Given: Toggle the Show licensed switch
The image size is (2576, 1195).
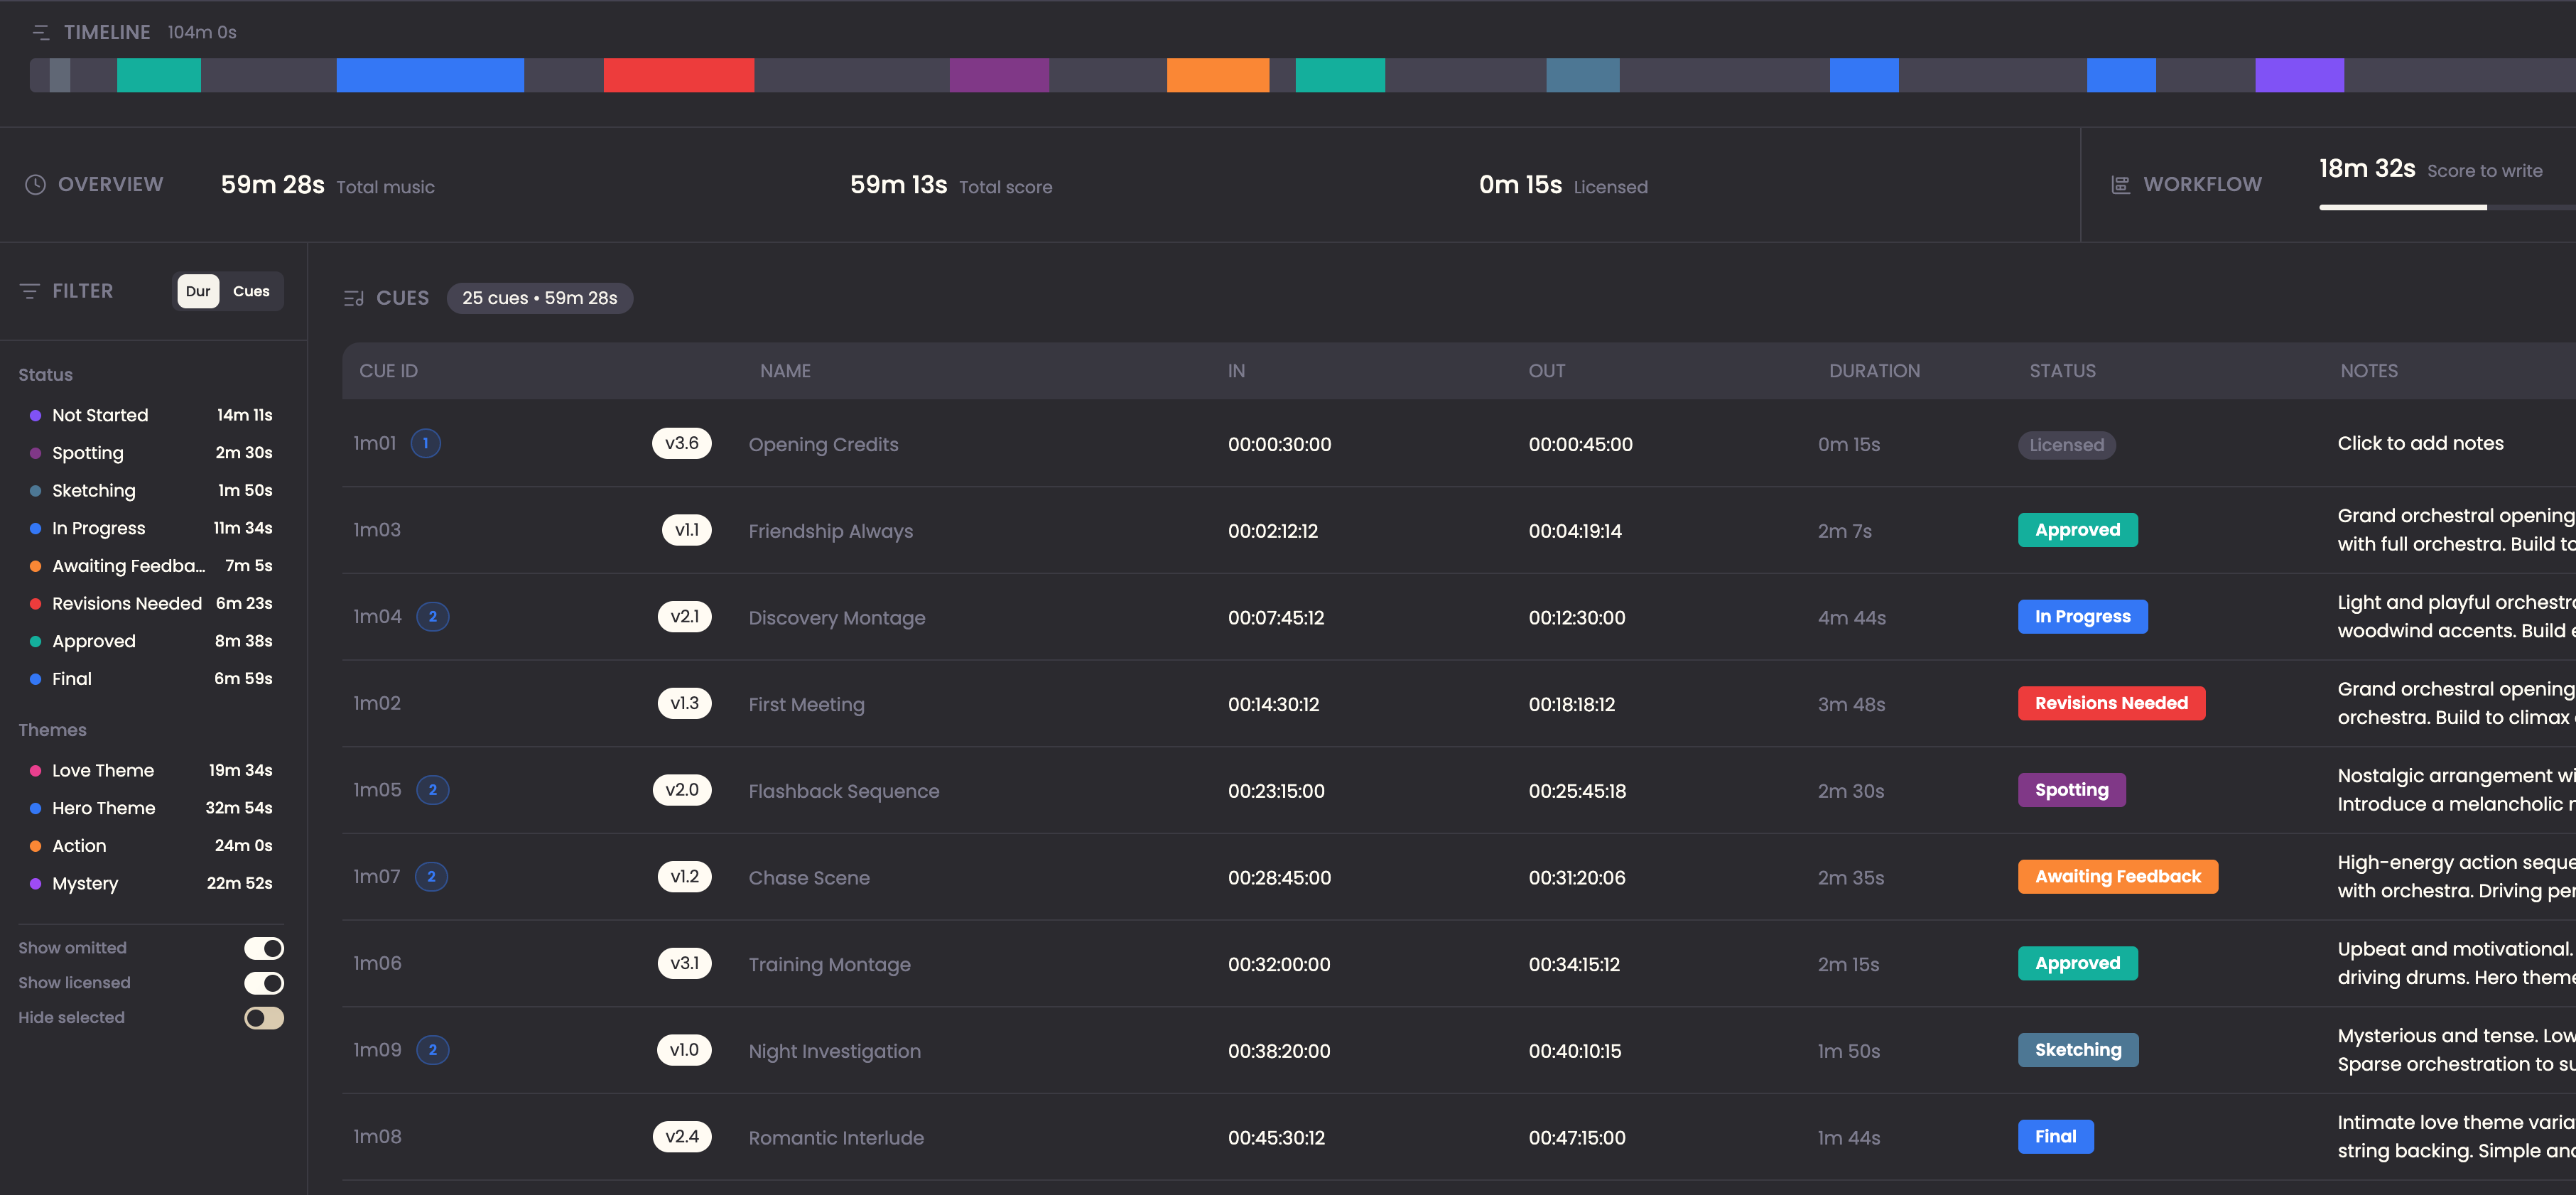Looking at the screenshot, I should 264,983.
